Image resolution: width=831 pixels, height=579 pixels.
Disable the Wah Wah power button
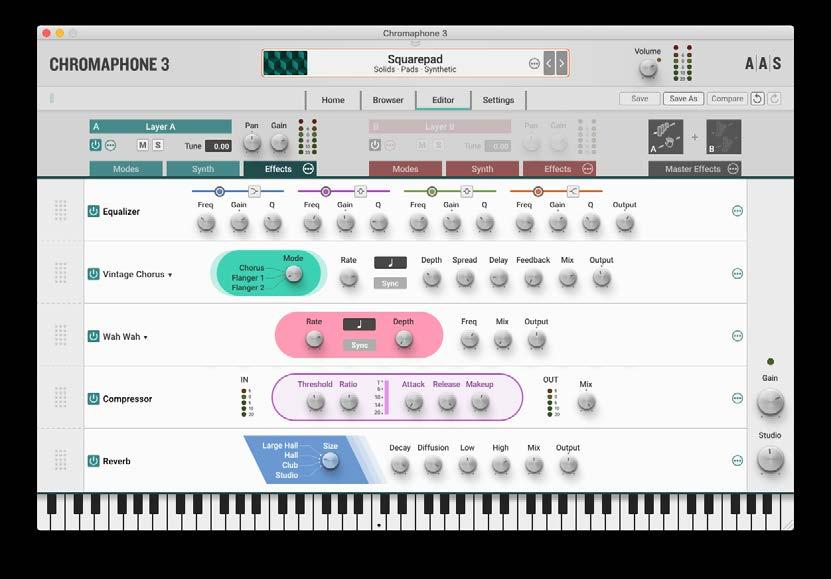[x=93, y=336]
